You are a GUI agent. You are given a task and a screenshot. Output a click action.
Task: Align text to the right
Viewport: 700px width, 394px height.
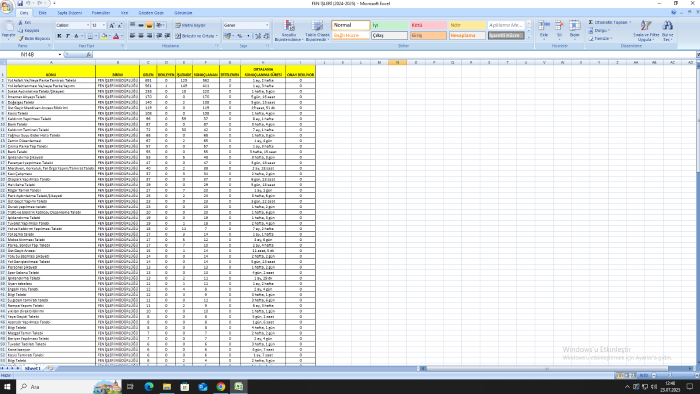click(150, 36)
